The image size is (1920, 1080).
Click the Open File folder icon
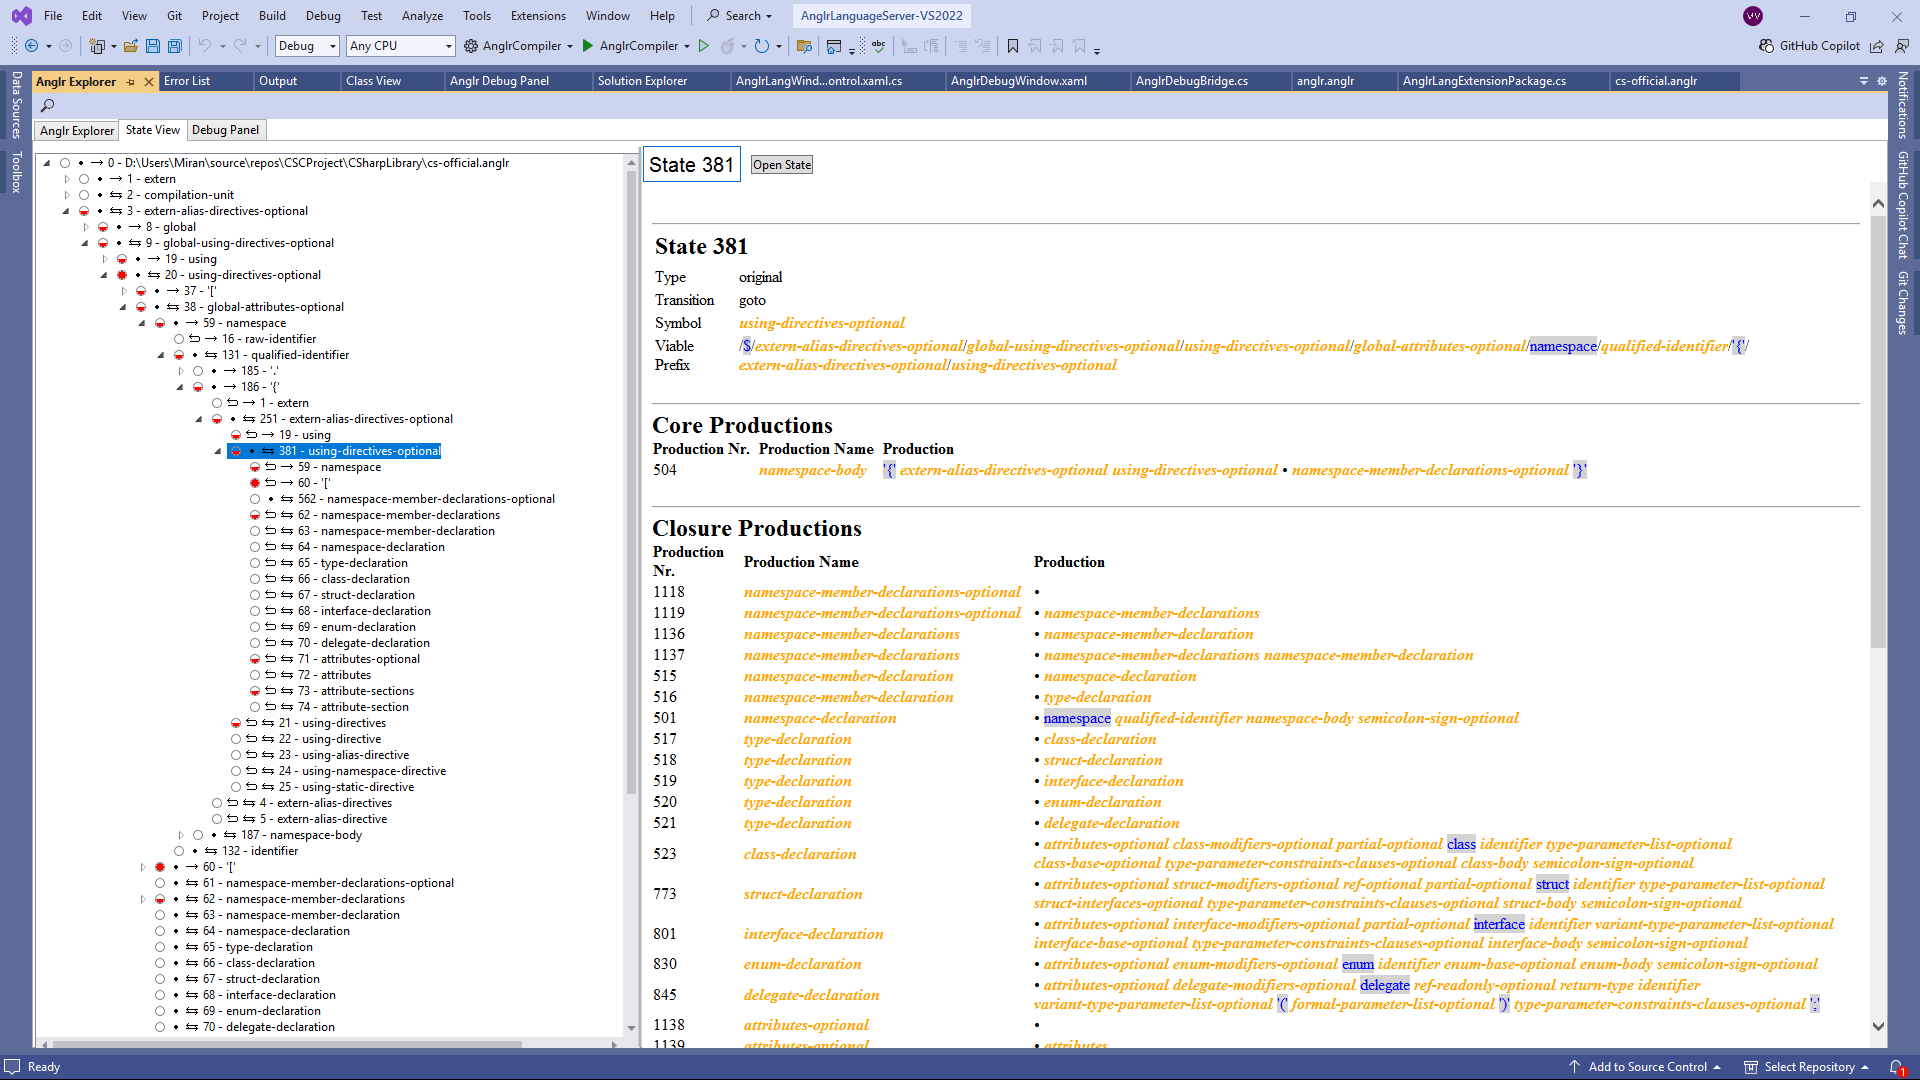pyautogui.click(x=131, y=46)
